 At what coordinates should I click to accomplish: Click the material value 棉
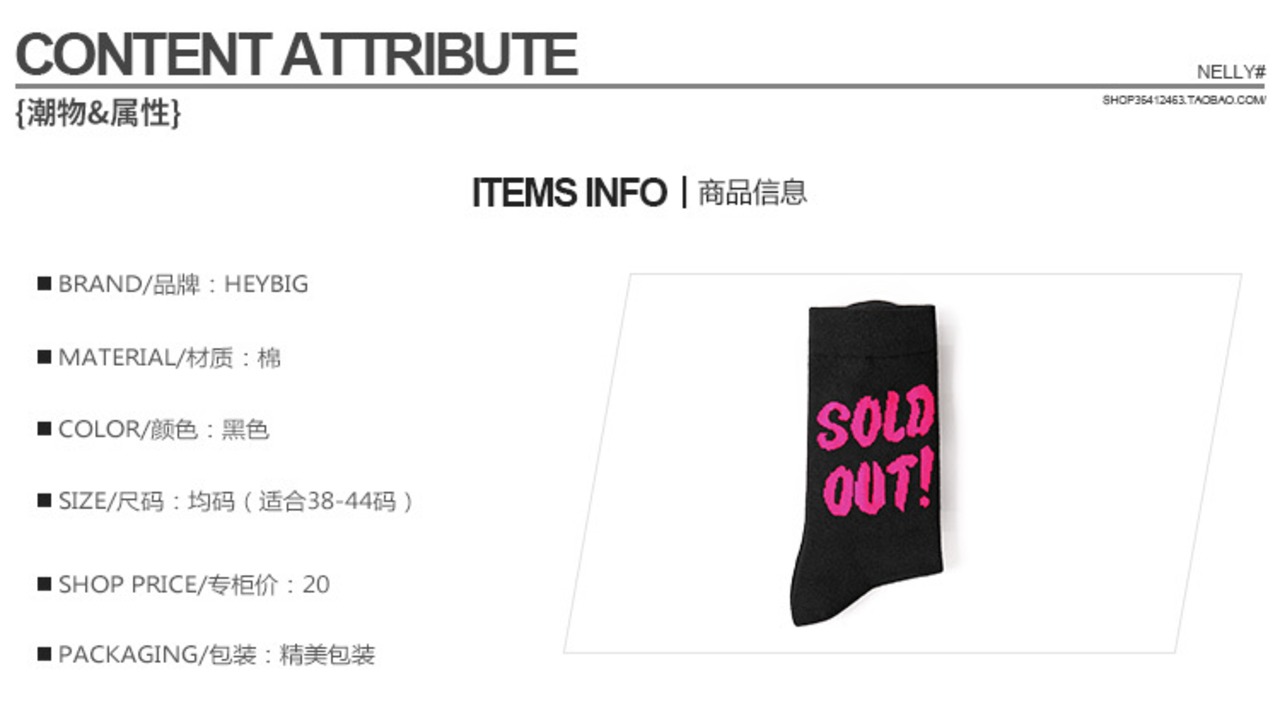269,357
